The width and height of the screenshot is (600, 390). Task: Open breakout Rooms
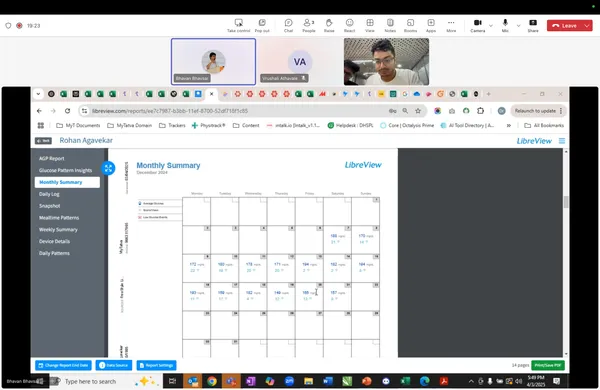(x=410, y=26)
